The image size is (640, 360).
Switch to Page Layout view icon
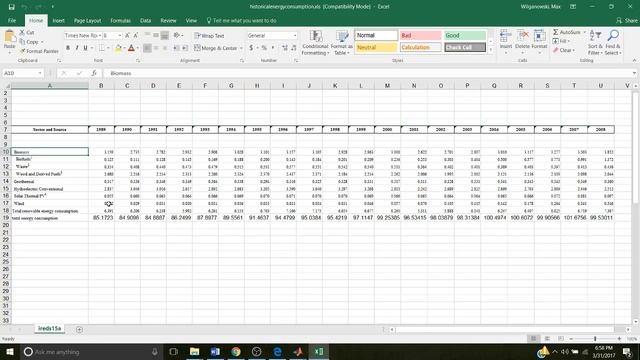[547, 339]
